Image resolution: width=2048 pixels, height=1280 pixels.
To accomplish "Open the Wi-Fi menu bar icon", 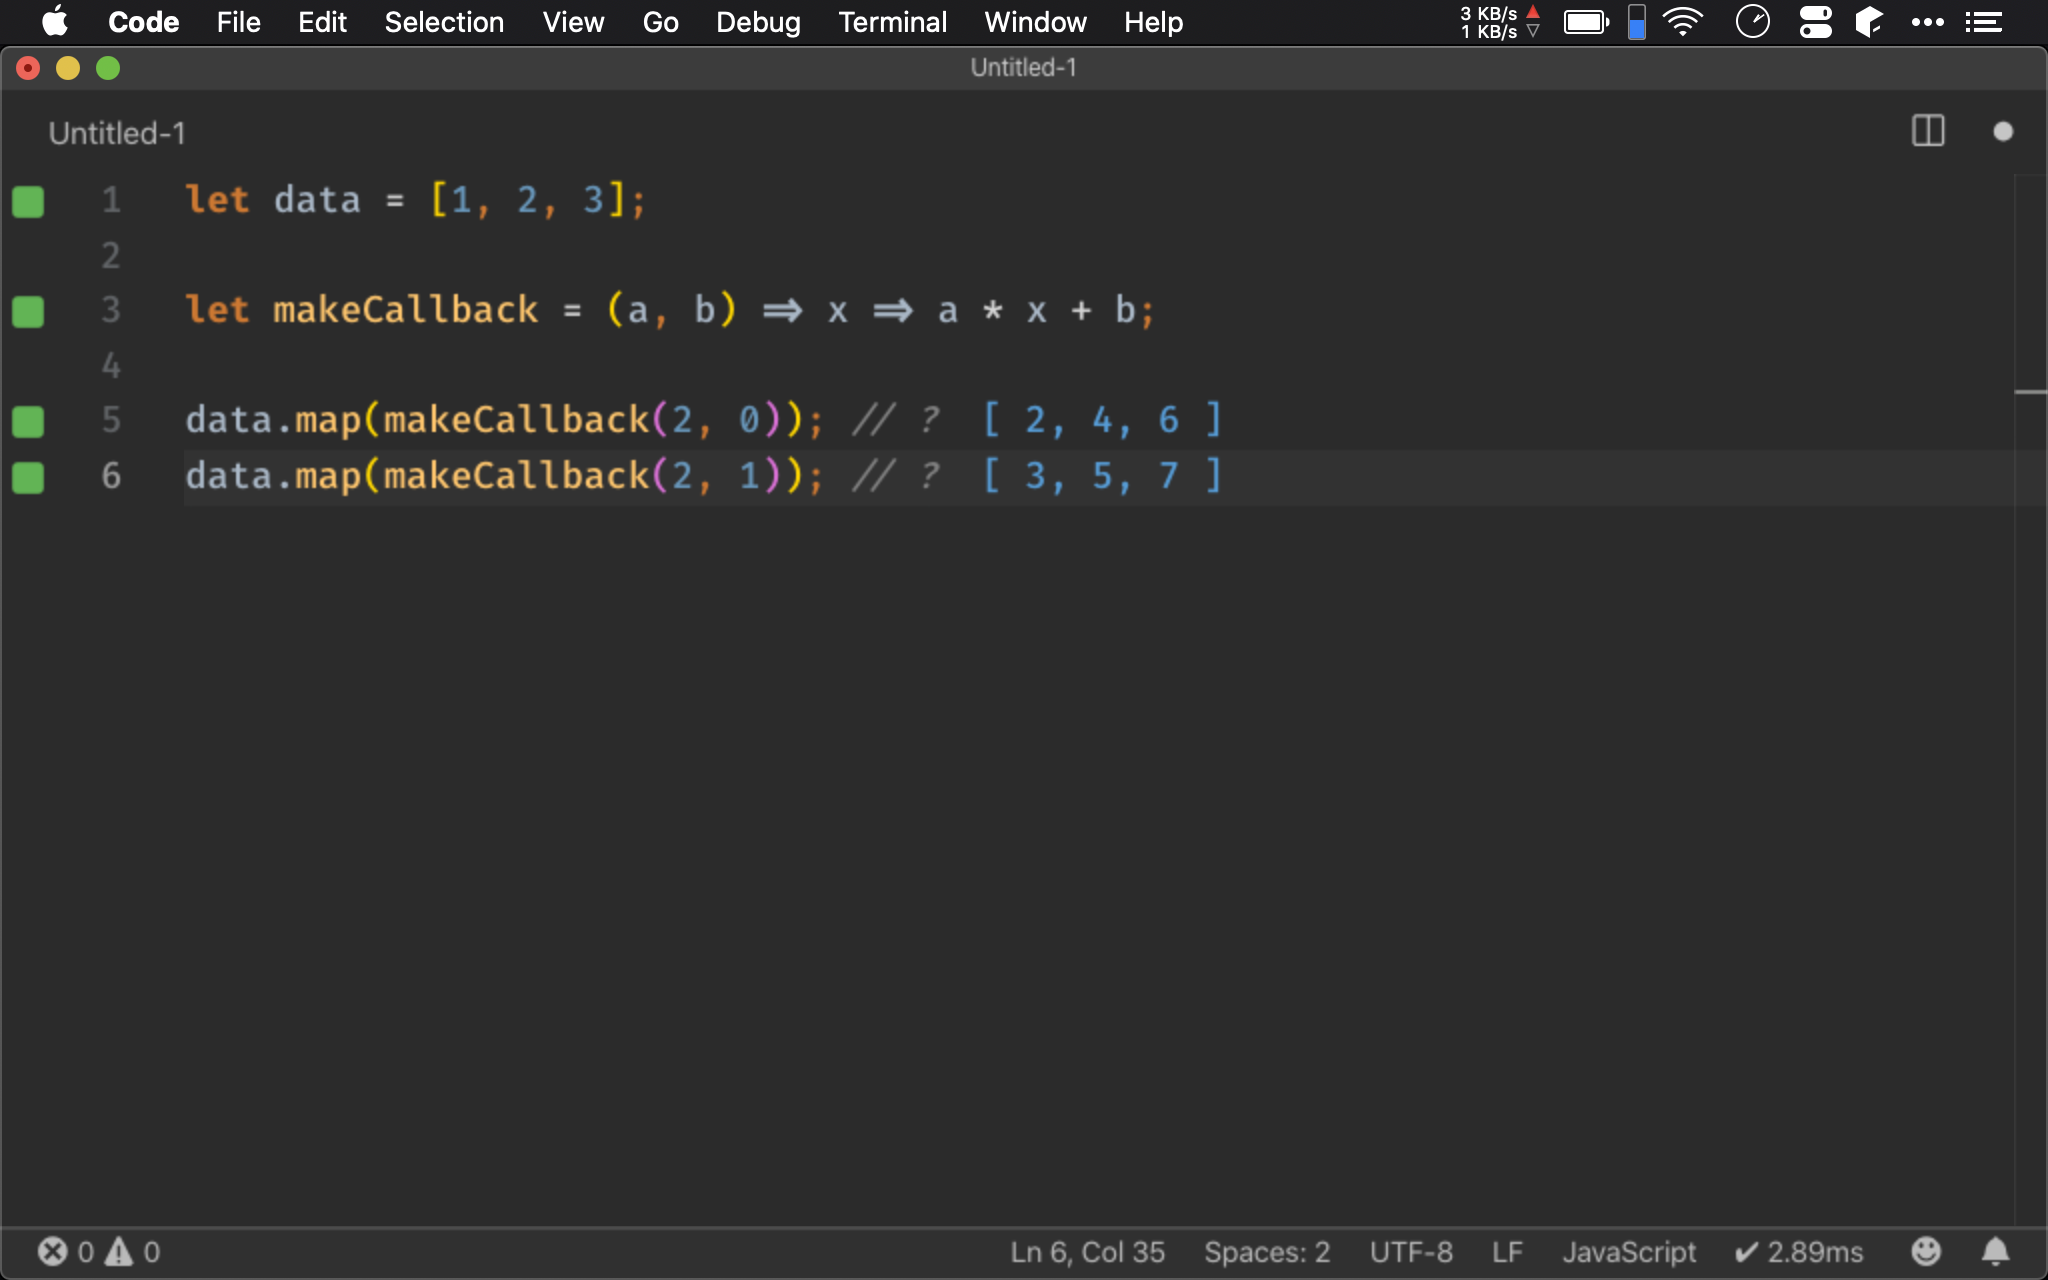I will [1683, 22].
